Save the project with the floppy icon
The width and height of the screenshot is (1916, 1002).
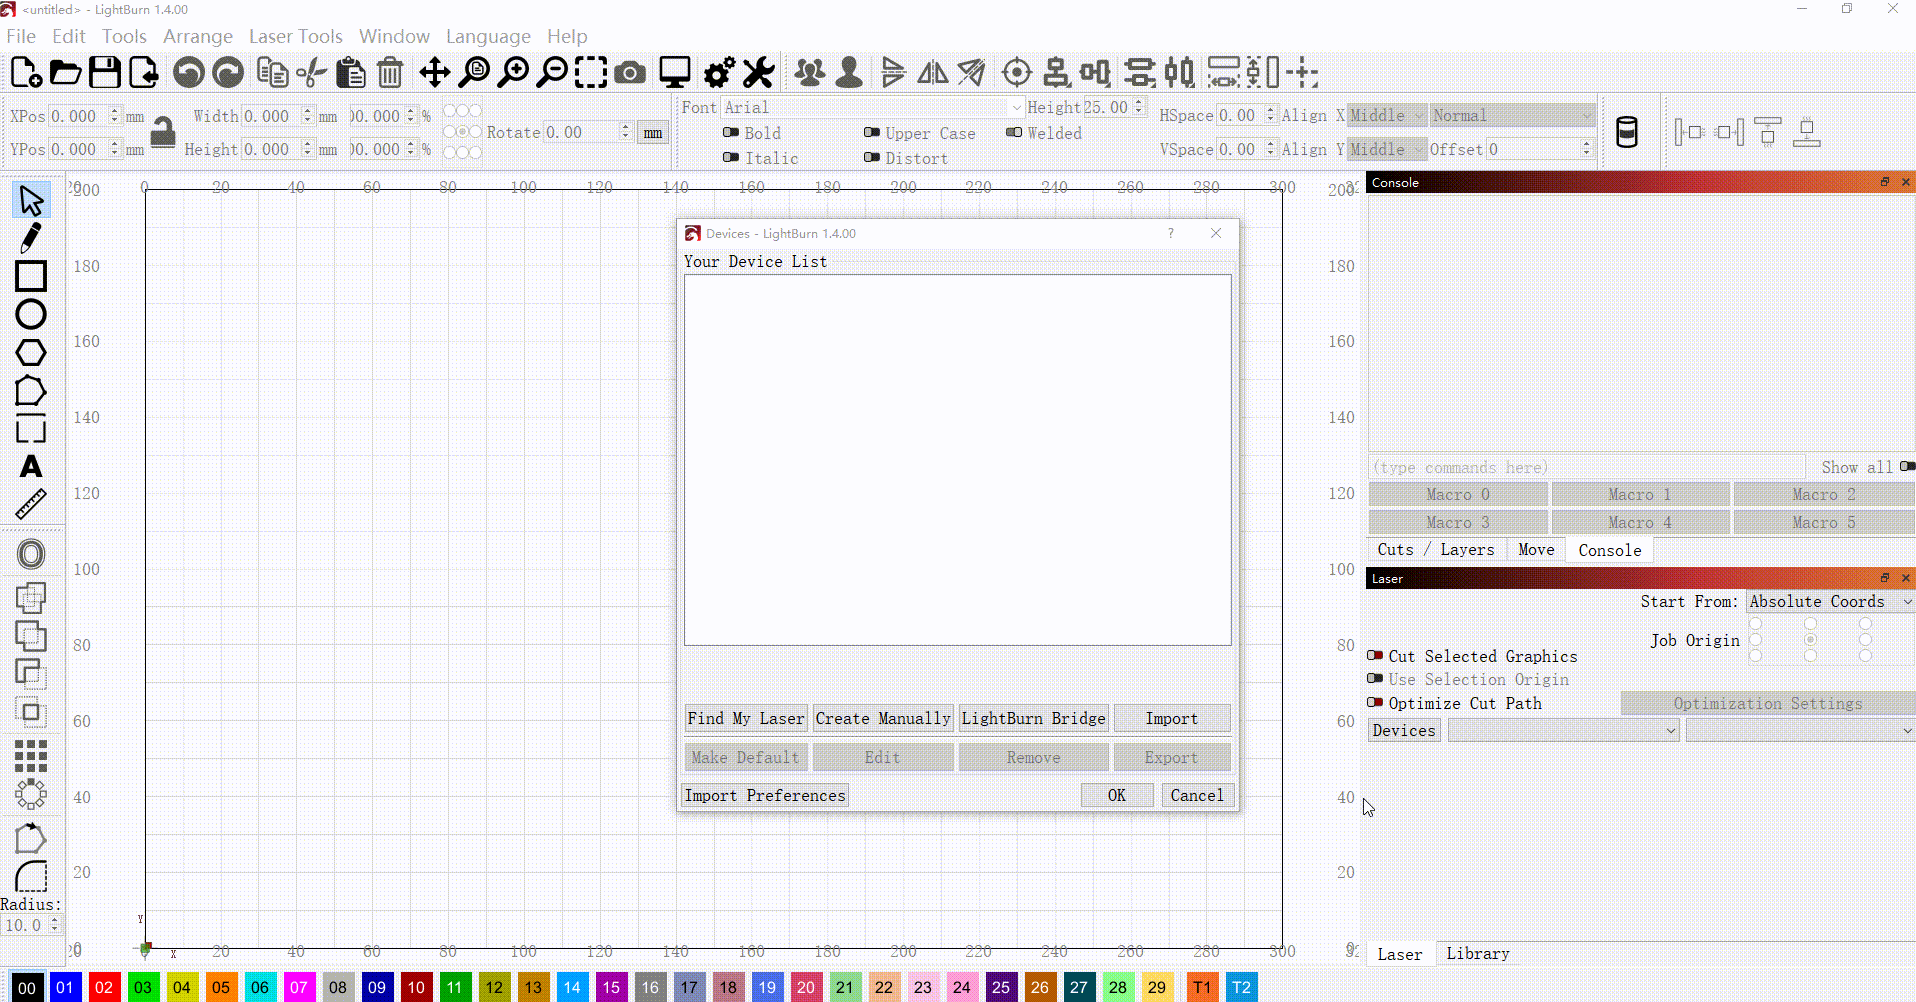[x=105, y=73]
